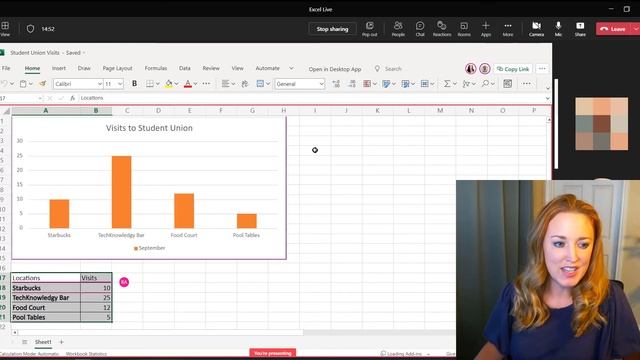Apply the red font color A

point(188,84)
